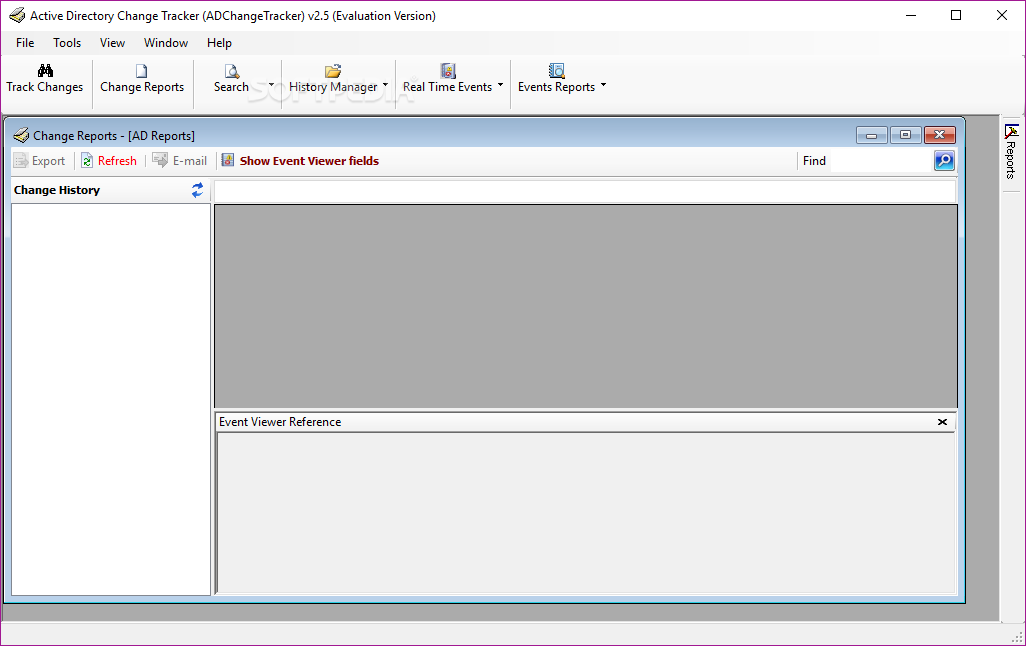The image size is (1026, 646).
Task: Open the Window menu
Action: coord(166,43)
